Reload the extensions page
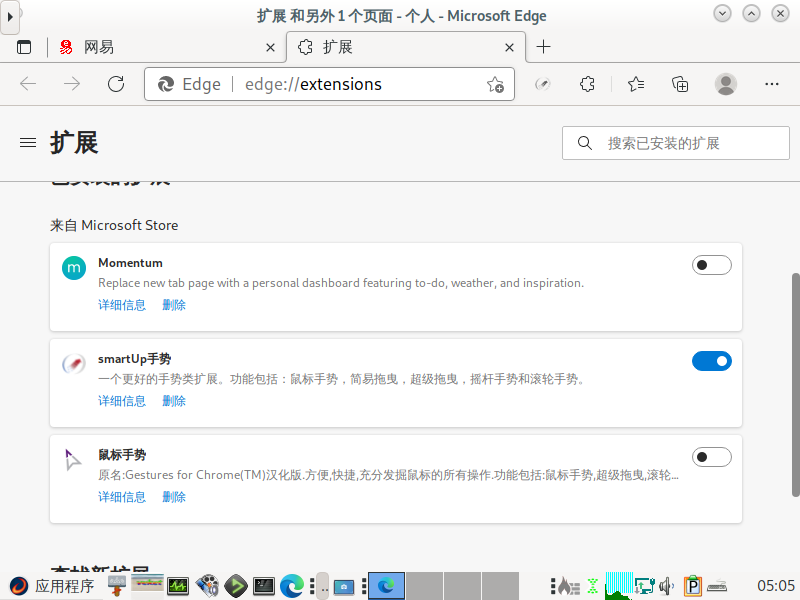The image size is (800, 600). coord(116,84)
